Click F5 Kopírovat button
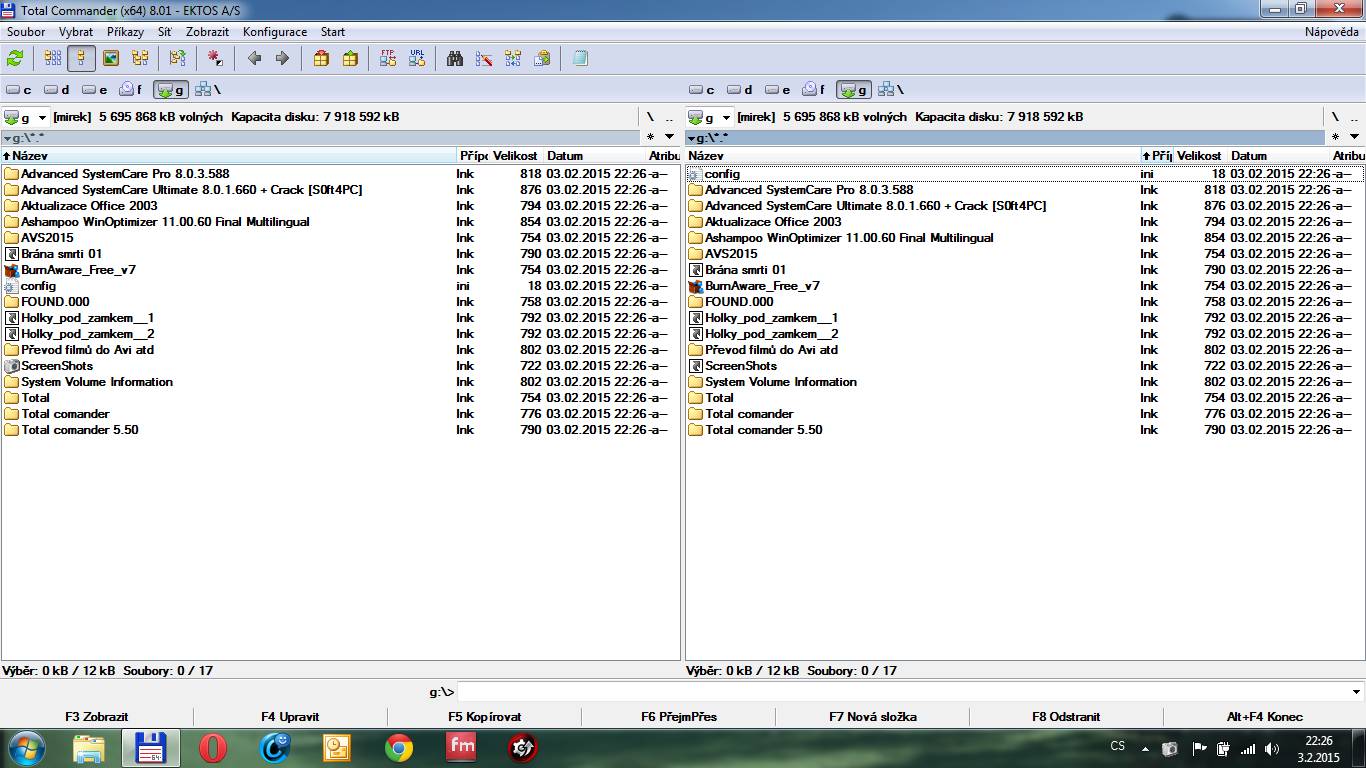 485,716
